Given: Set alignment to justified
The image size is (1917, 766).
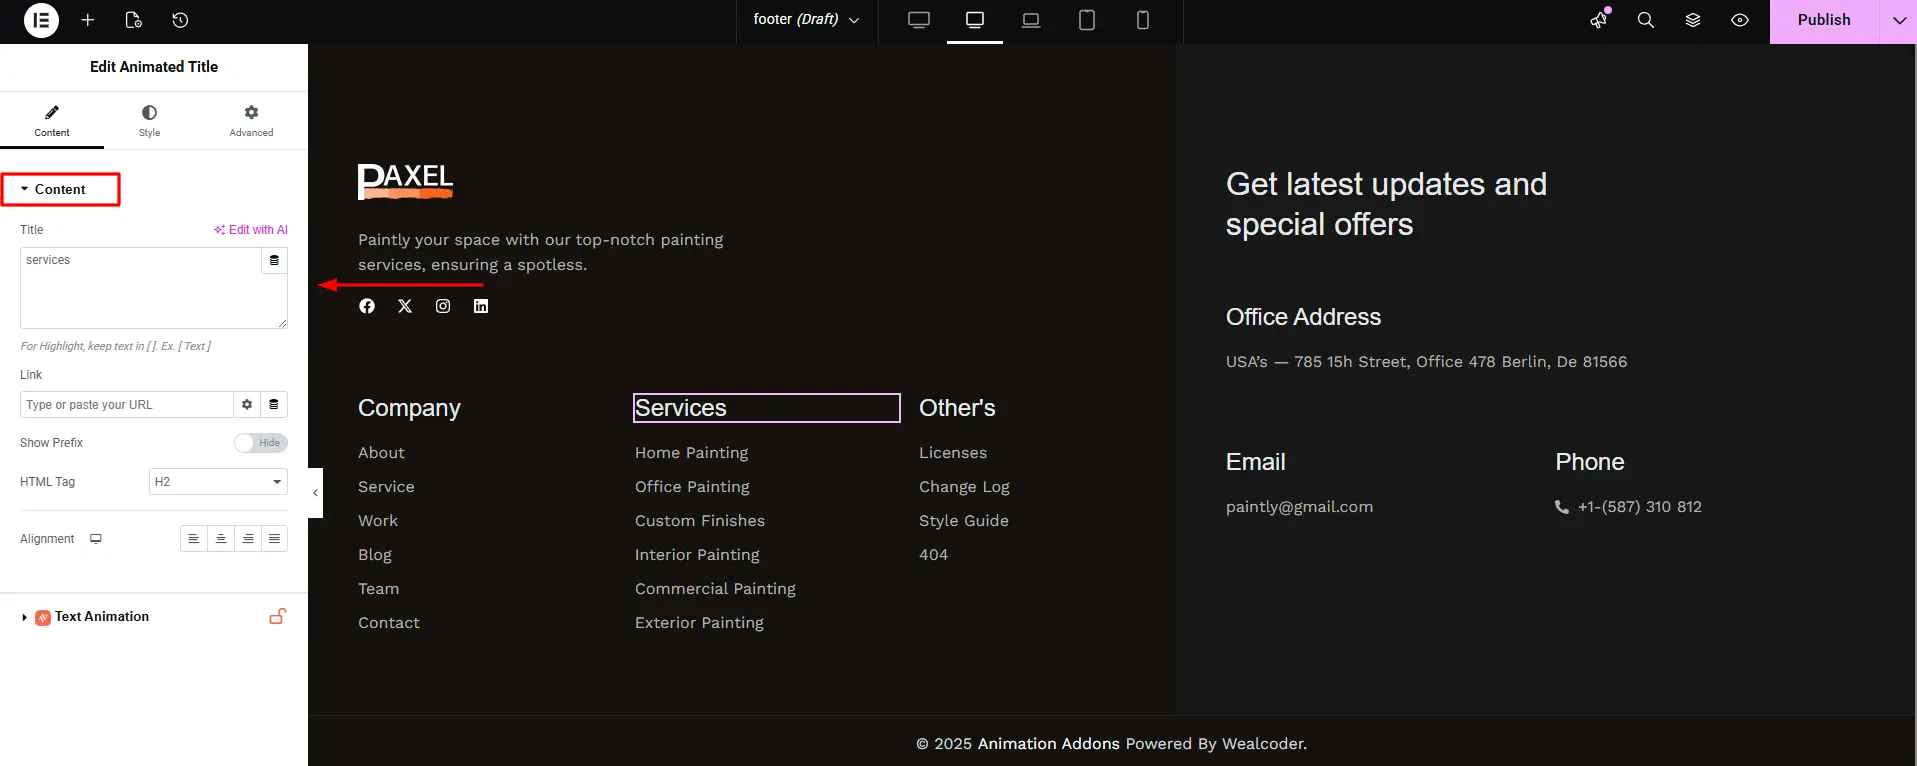Looking at the screenshot, I should pyautogui.click(x=274, y=539).
